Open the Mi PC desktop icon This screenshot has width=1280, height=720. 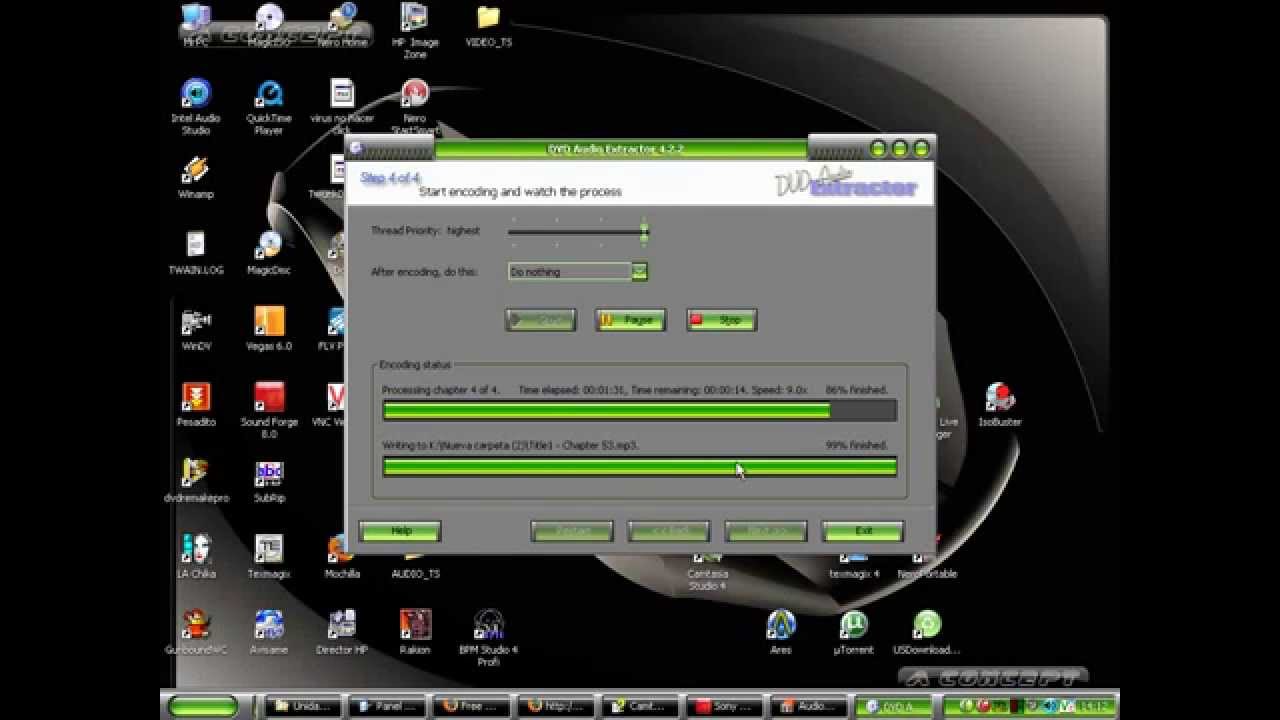click(x=196, y=25)
